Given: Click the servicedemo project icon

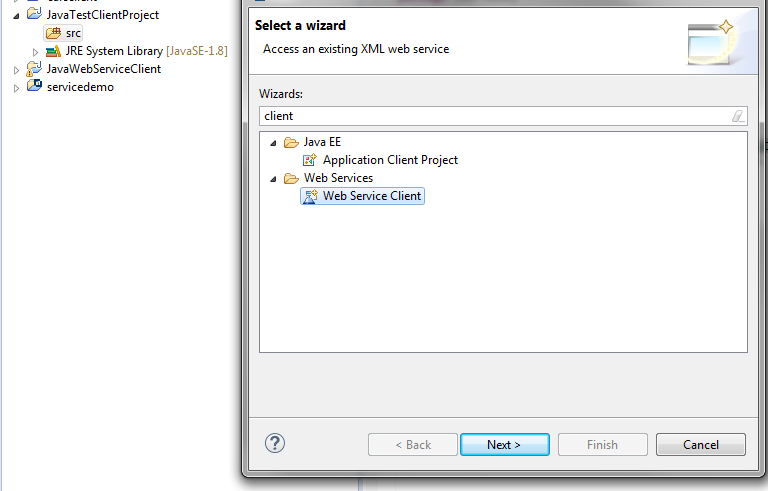Looking at the screenshot, I should tap(34, 87).
